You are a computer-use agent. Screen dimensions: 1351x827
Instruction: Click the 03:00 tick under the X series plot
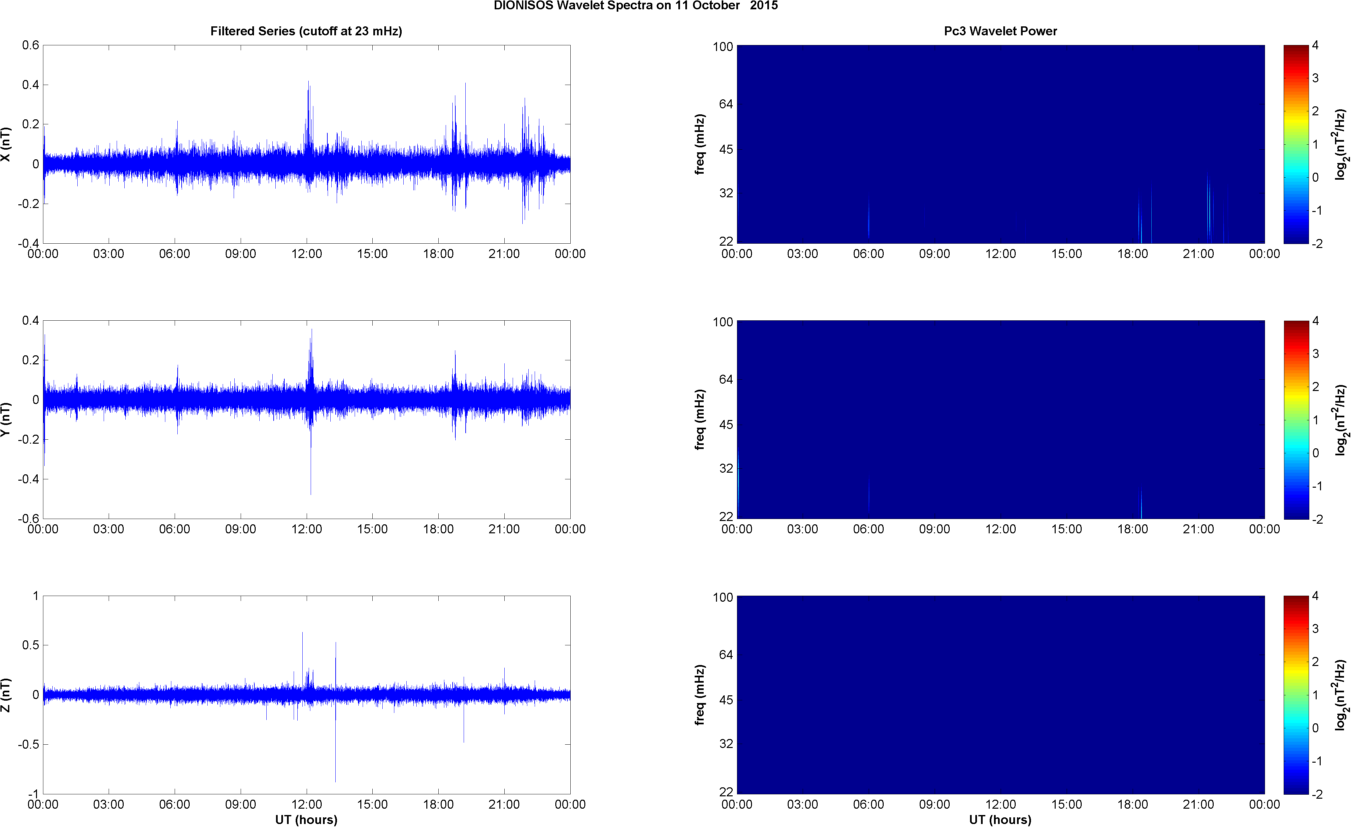coord(108,254)
